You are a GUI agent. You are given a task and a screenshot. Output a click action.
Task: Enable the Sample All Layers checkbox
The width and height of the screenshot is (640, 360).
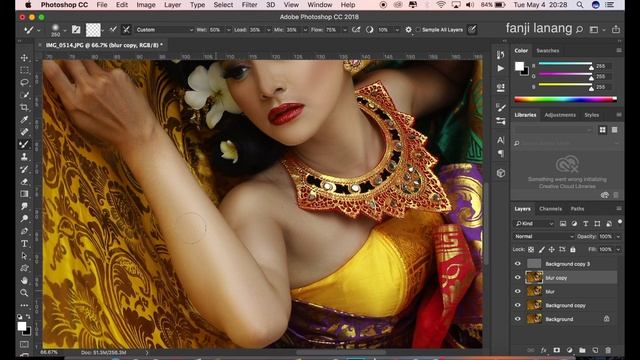click(x=418, y=30)
